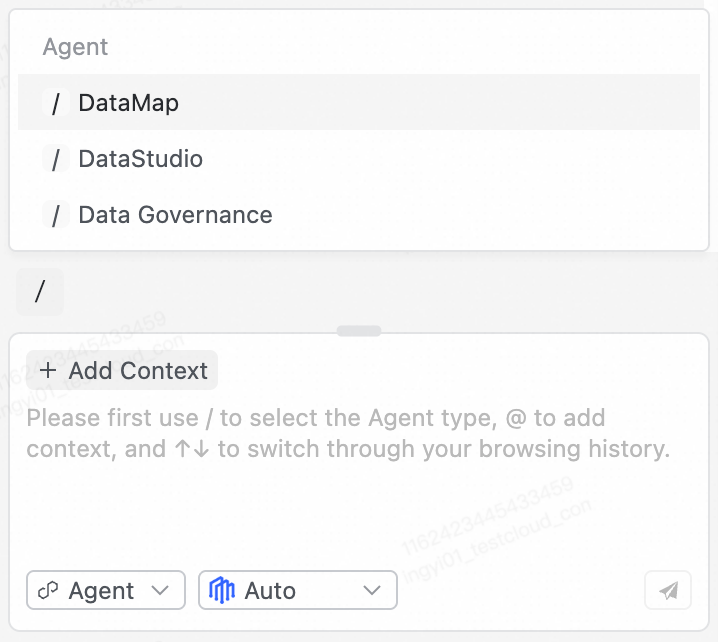
Task: Click the slash command chip above the input box
Action: (x=40, y=292)
